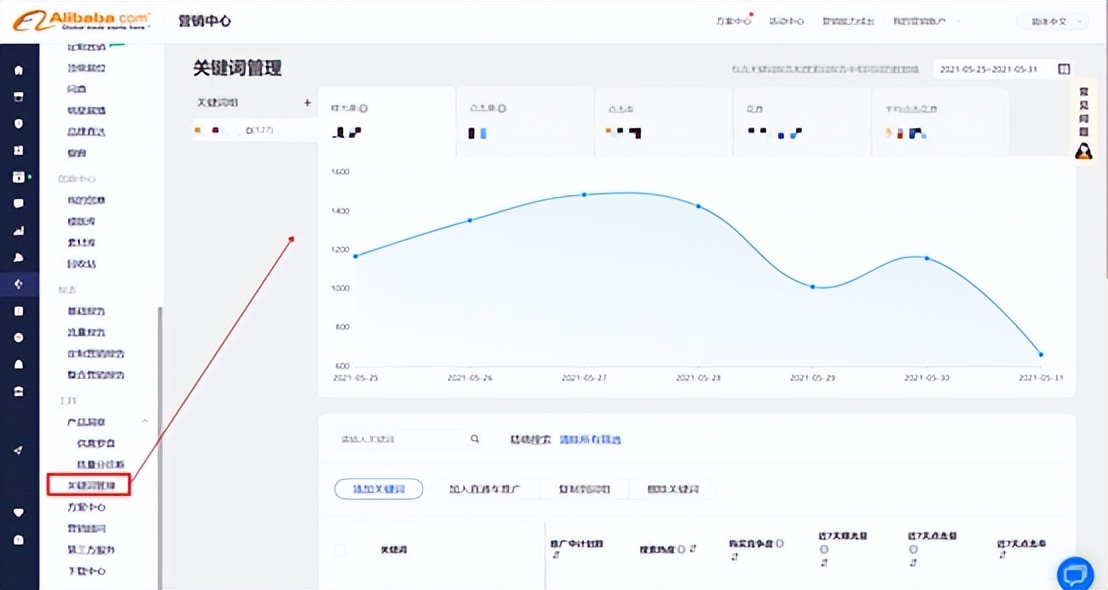Click the Alibaba.com logo
Image resolution: width=1108 pixels, height=590 pixels.
pyautogui.click(x=81, y=20)
